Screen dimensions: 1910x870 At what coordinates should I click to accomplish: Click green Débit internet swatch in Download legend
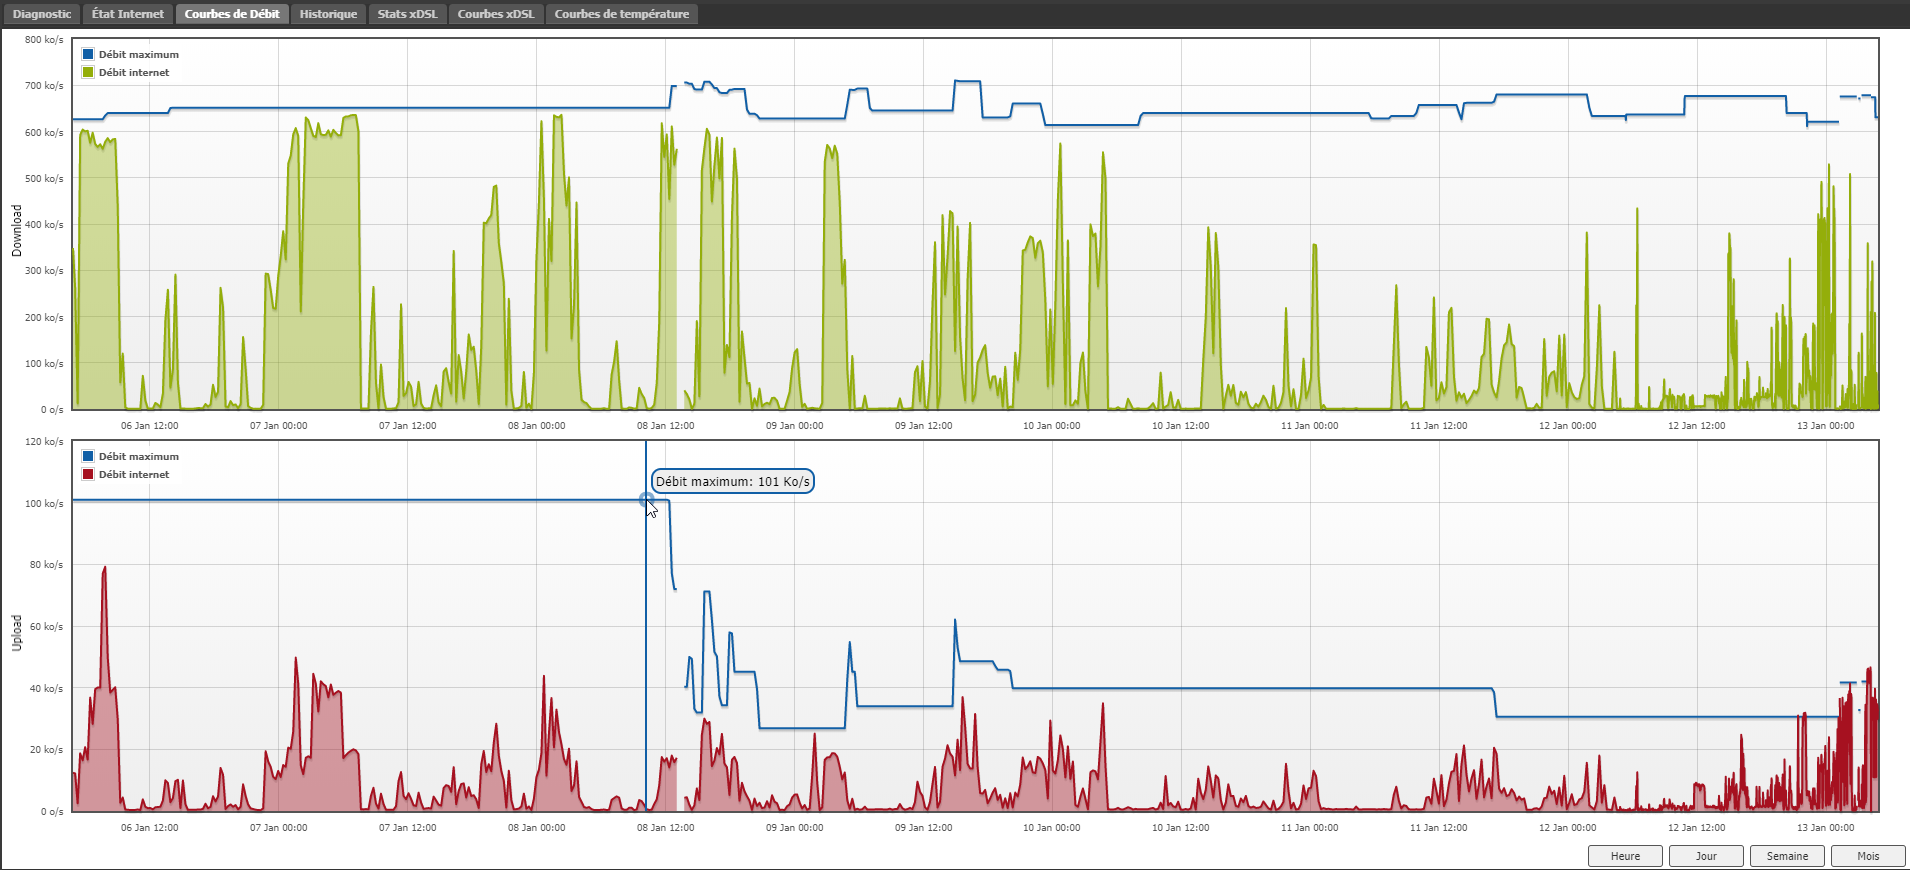tap(88, 72)
